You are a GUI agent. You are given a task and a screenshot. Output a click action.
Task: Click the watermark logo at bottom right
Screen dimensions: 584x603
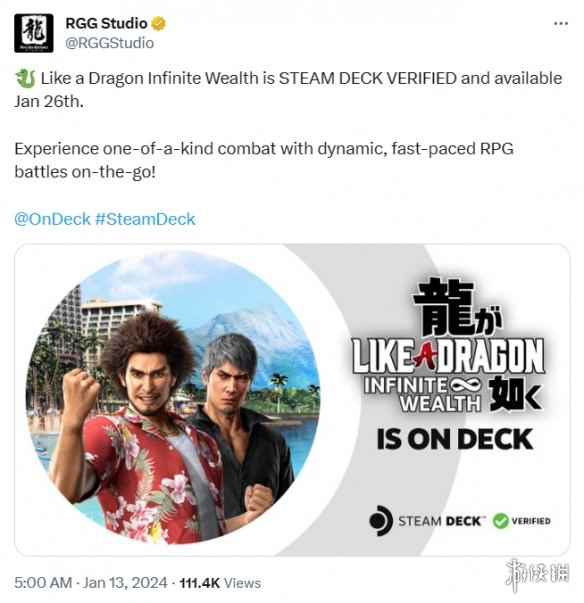pos(537,575)
